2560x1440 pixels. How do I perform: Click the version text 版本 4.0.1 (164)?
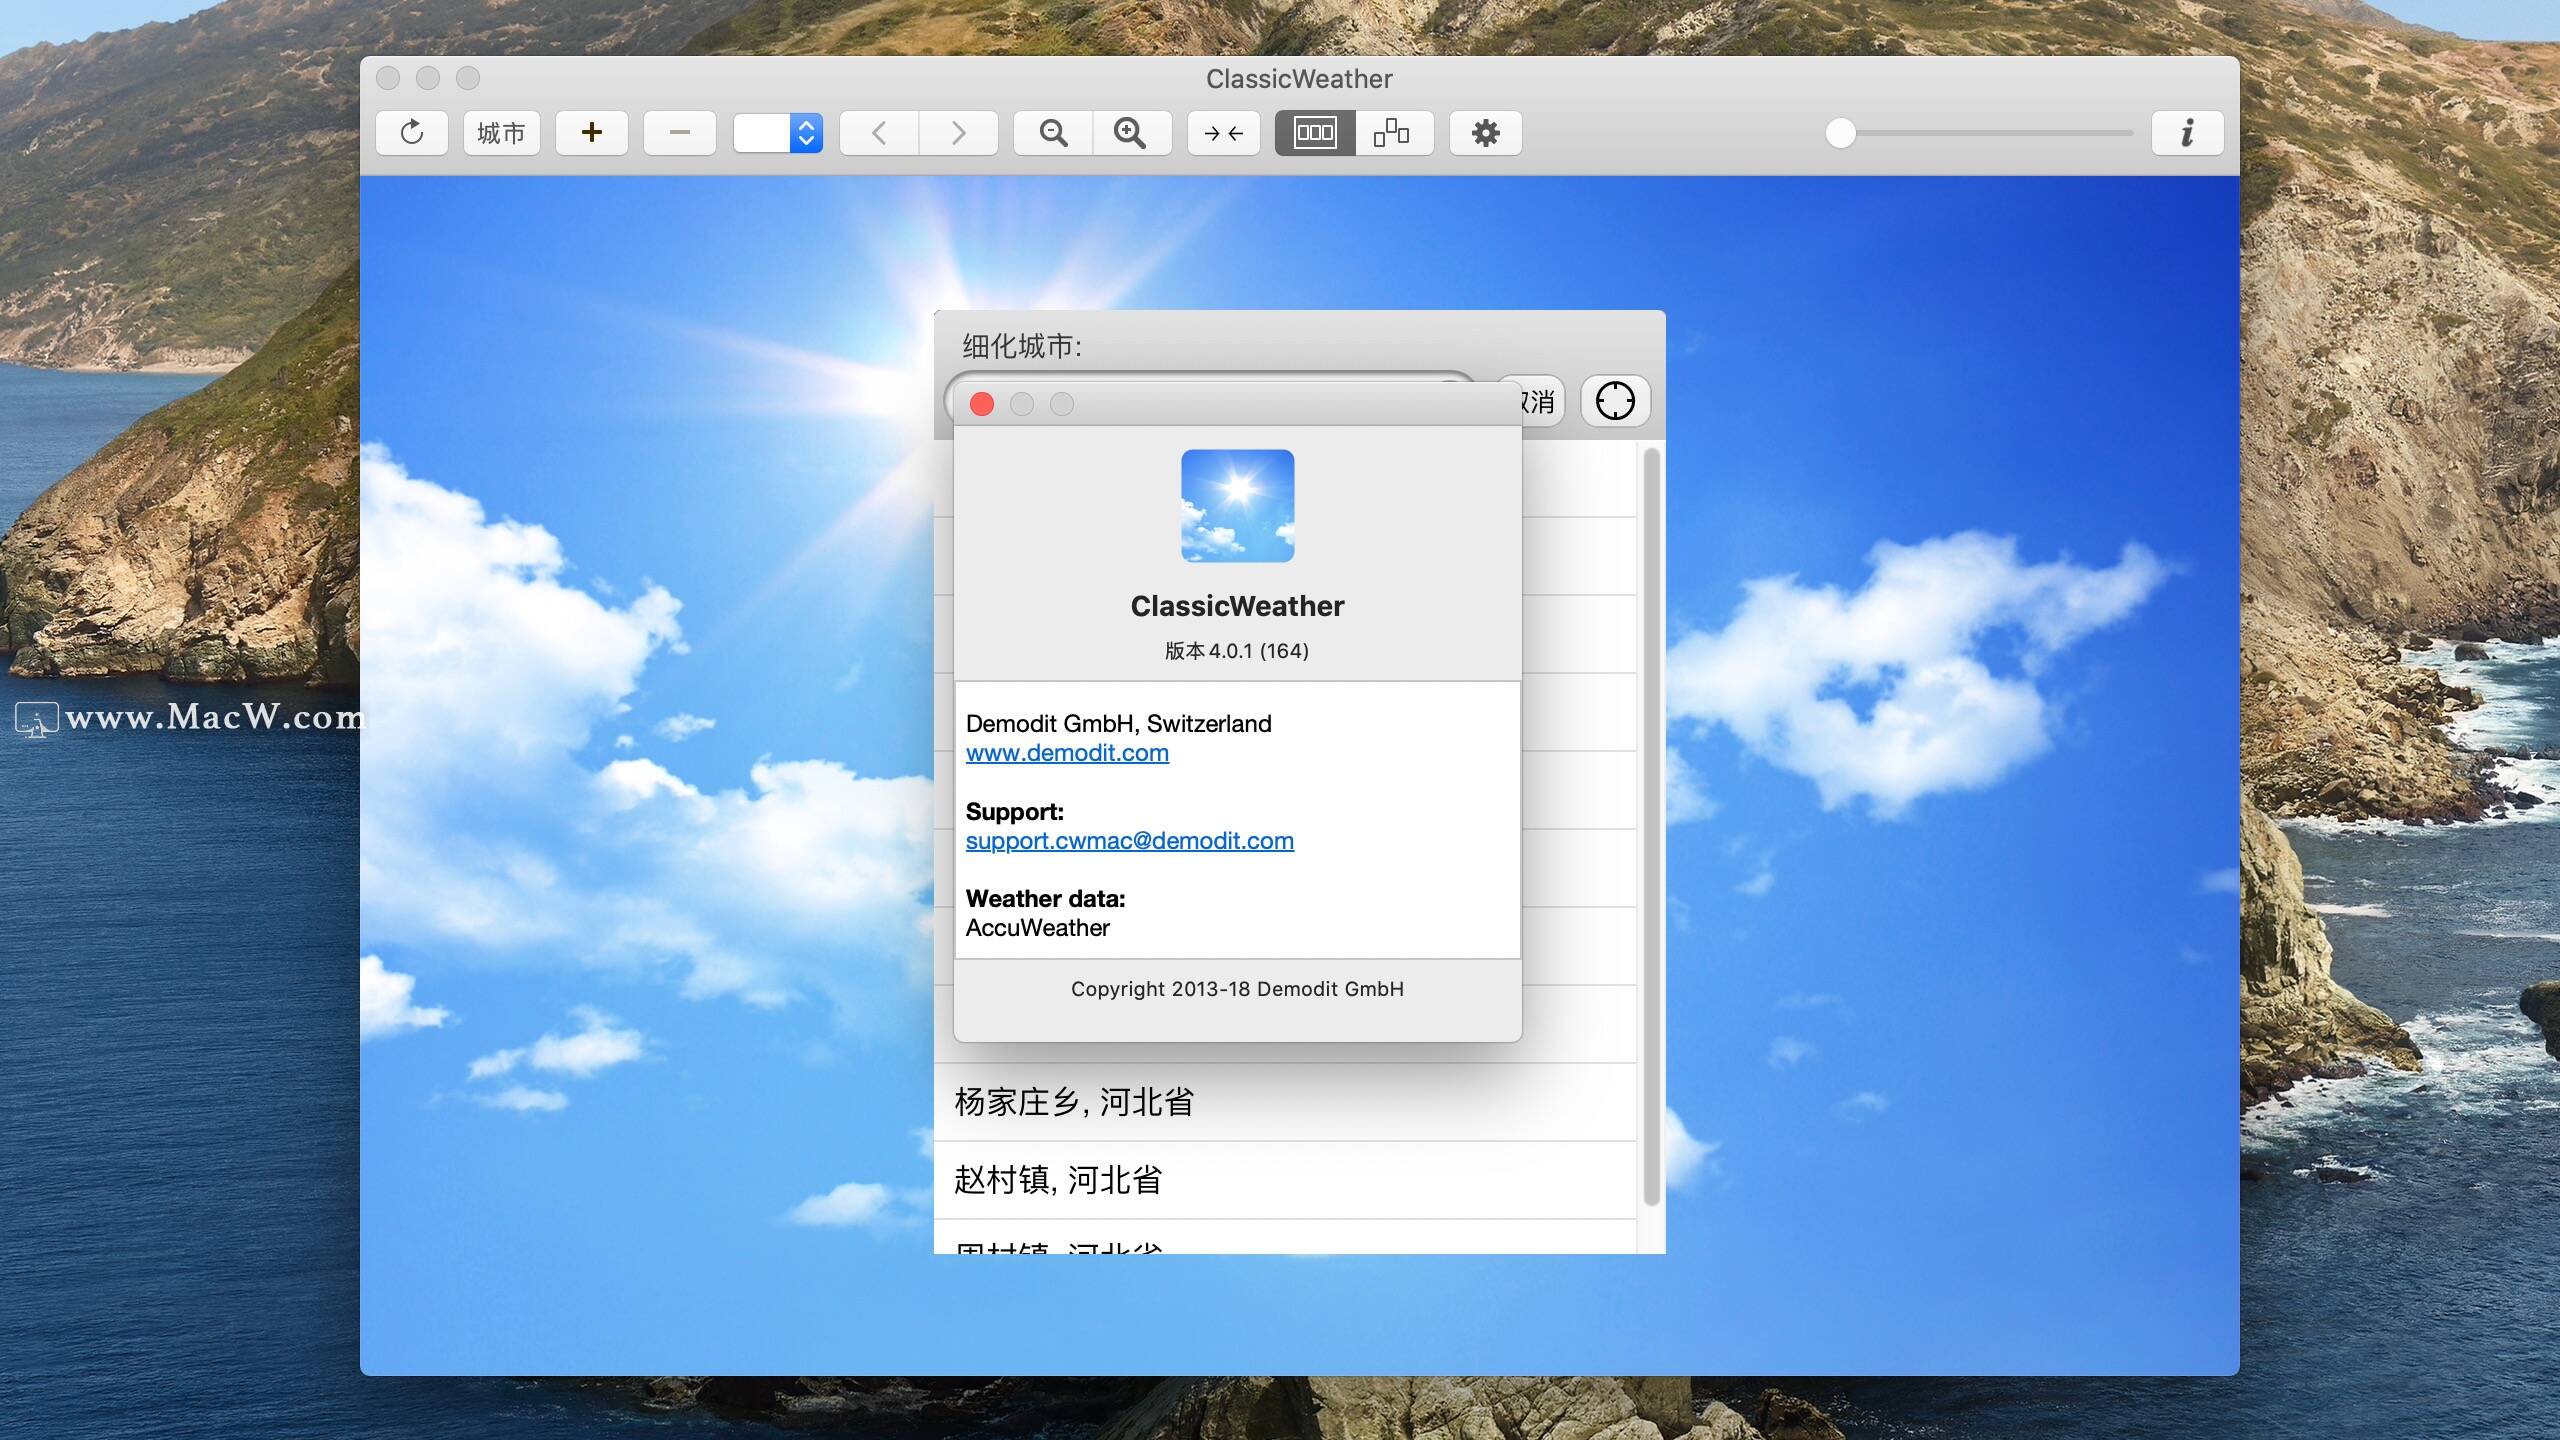pyautogui.click(x=1237, y=651)
